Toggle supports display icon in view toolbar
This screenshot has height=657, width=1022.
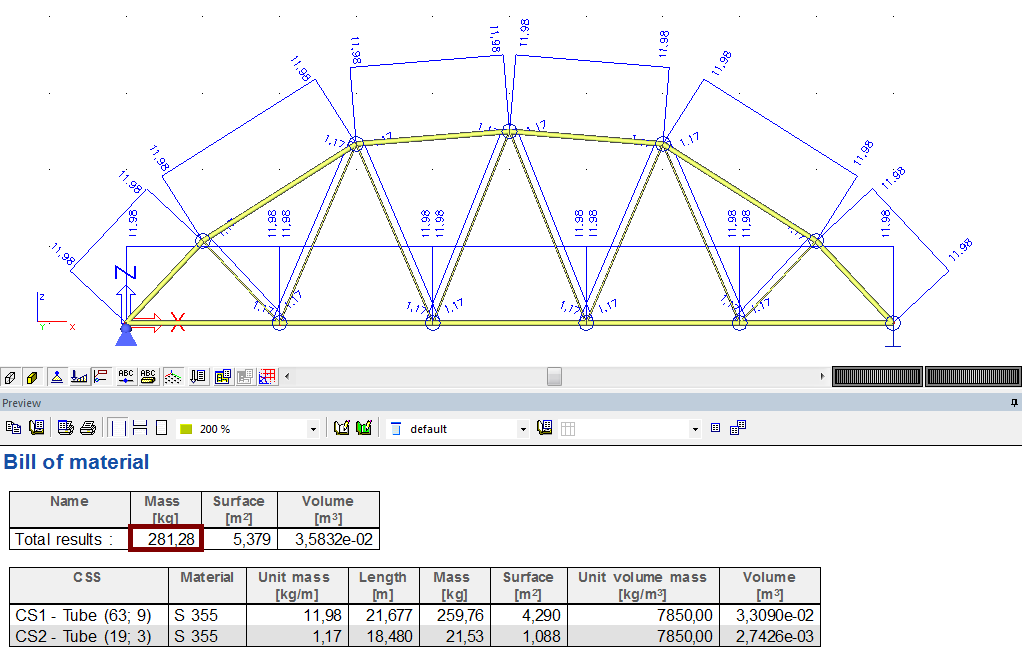pos(57,377)
